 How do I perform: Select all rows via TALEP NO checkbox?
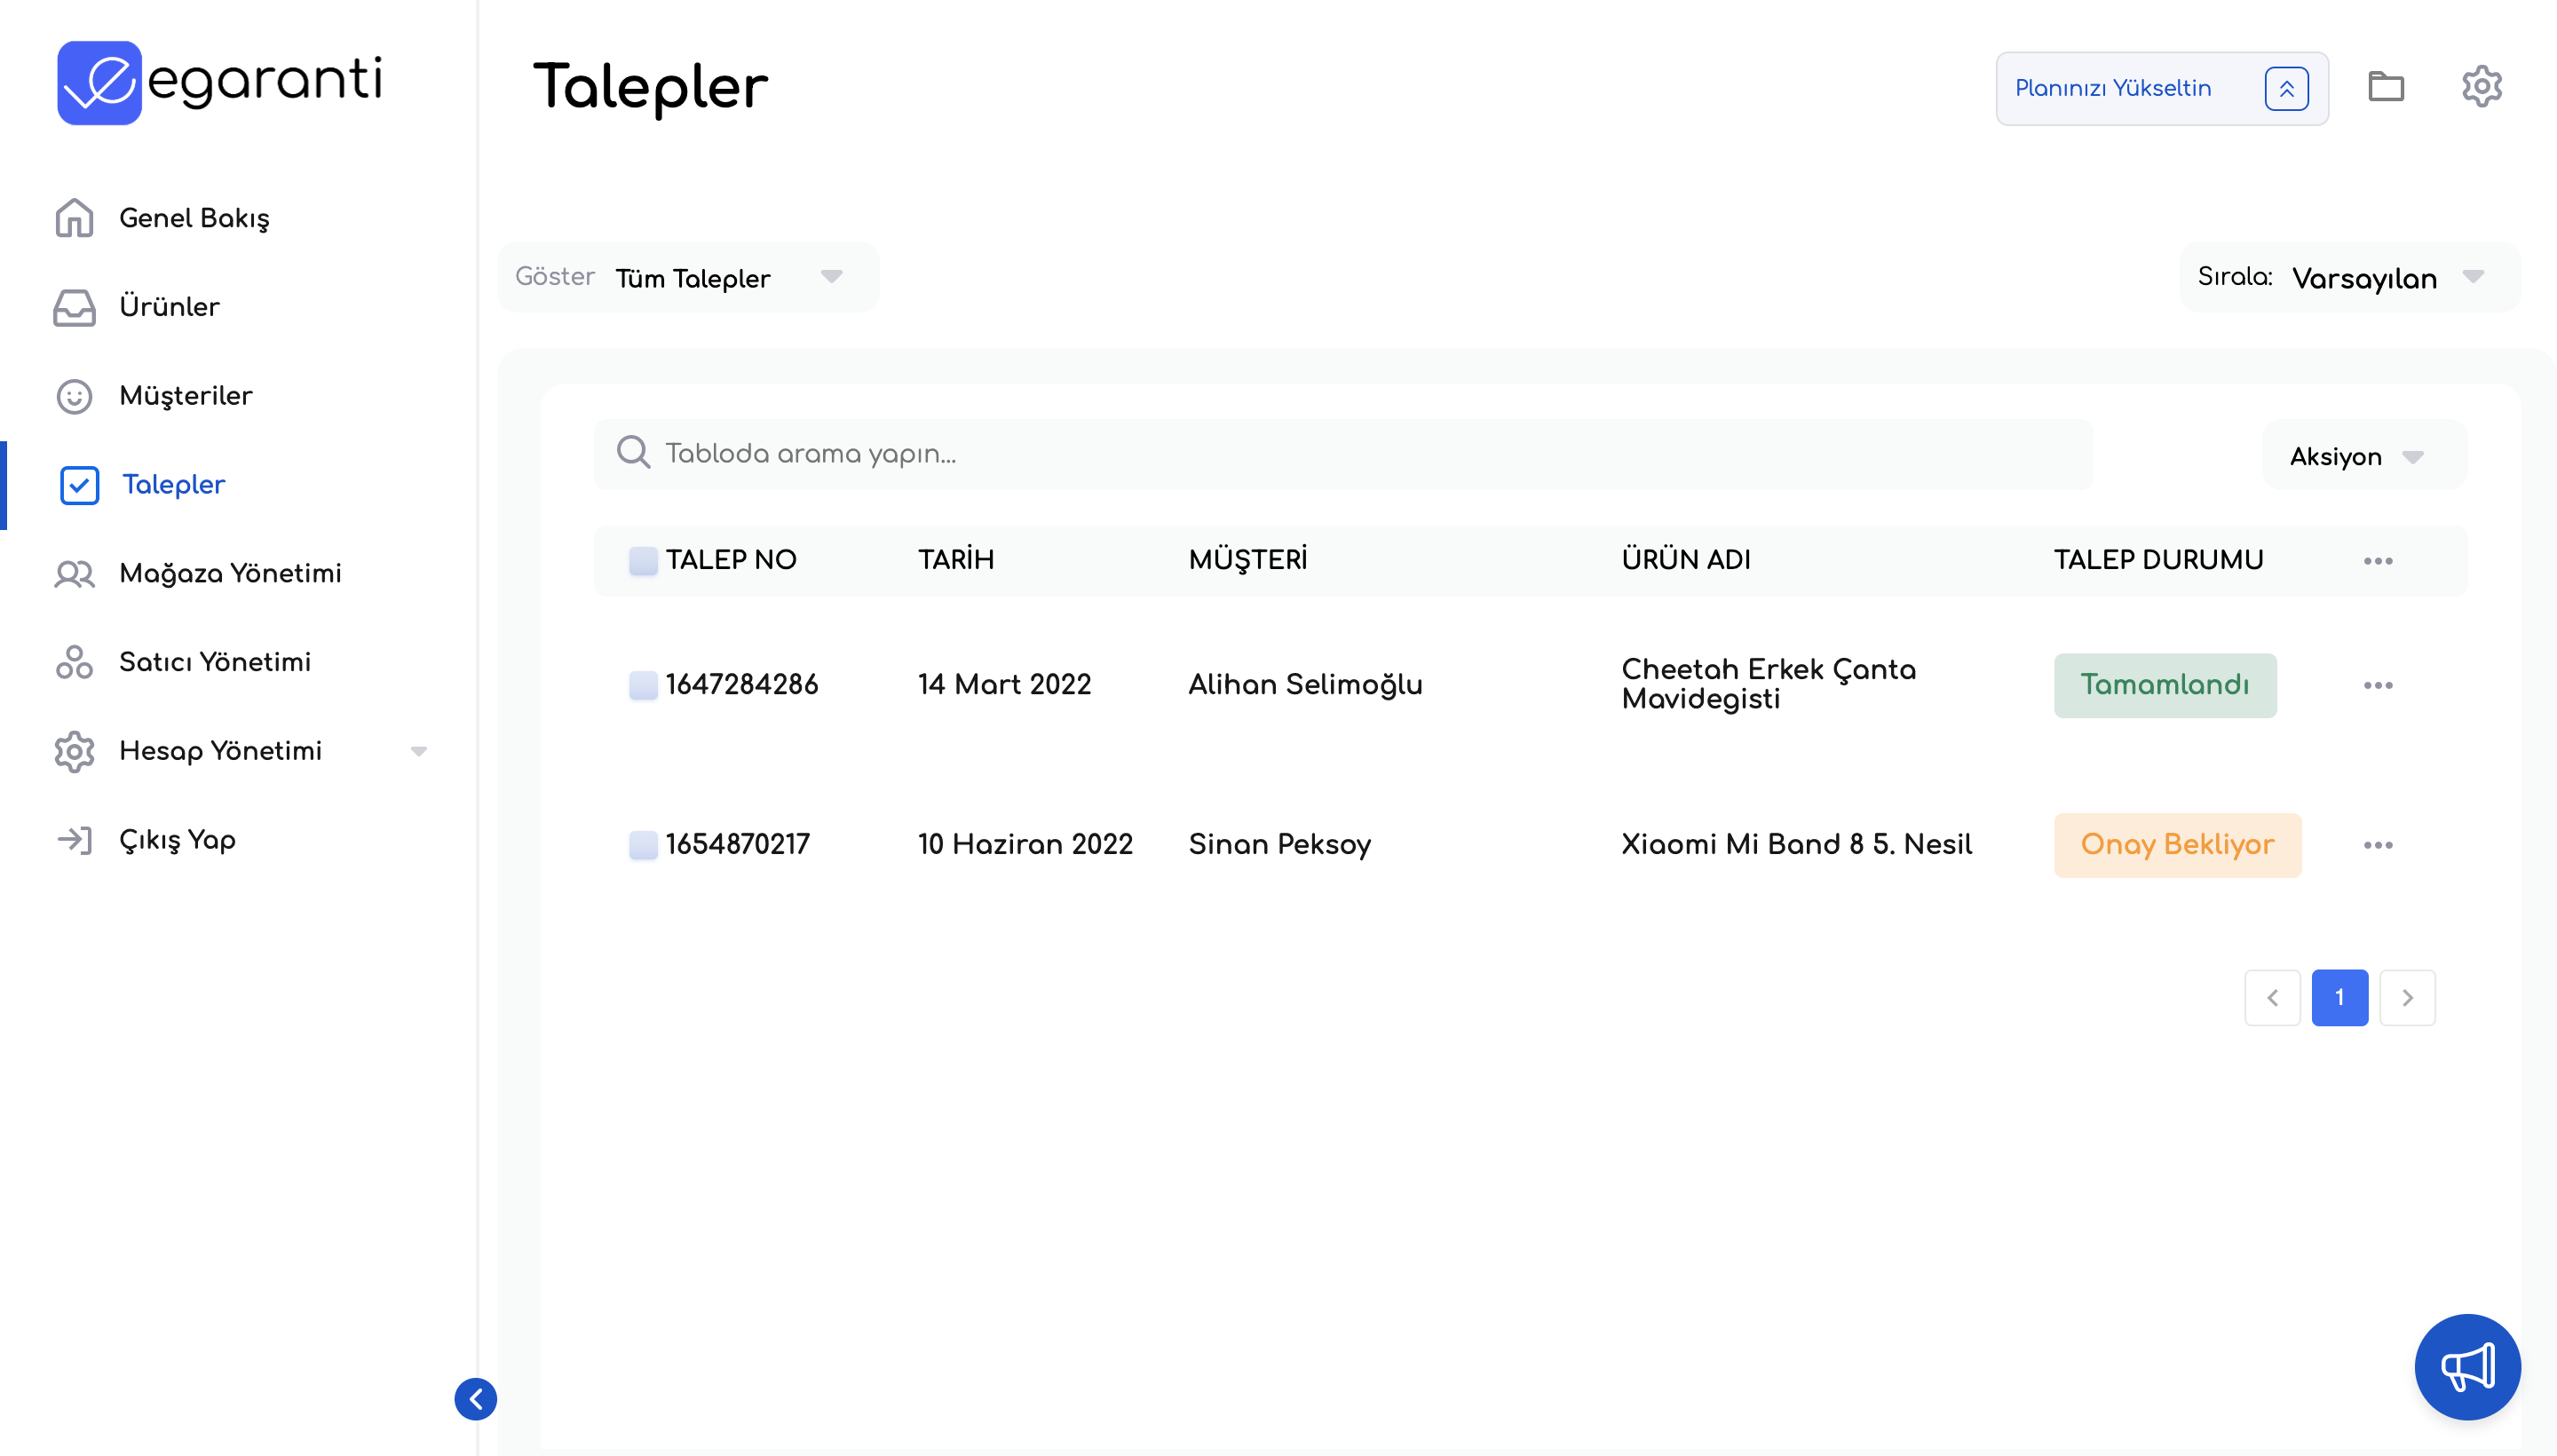tap(643, 561)
